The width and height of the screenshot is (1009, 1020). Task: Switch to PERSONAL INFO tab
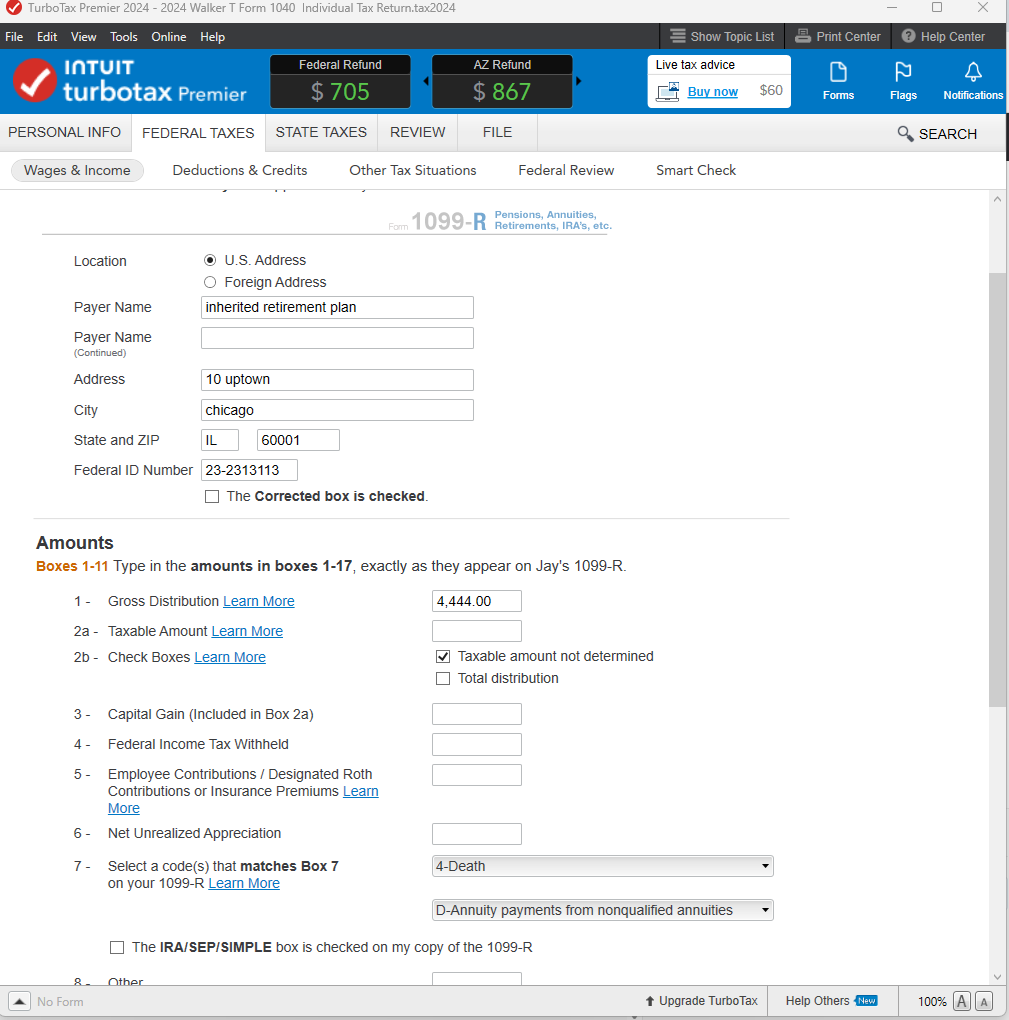coord(64,132)
